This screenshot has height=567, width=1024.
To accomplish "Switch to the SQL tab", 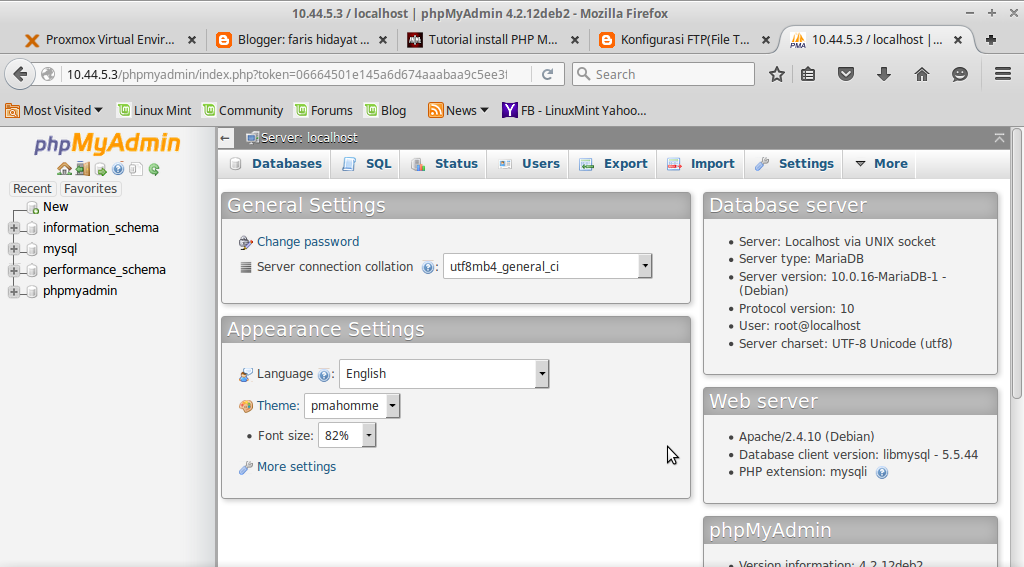I will [366, 163].
